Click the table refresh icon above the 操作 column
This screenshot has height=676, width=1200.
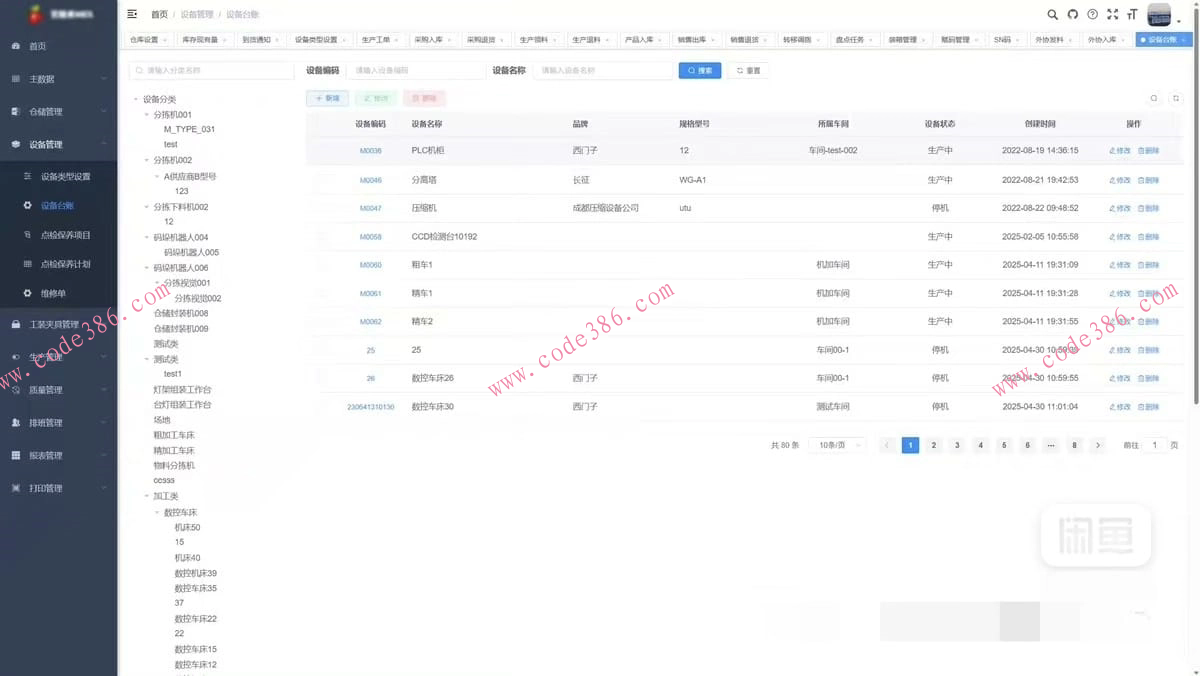pyautogui.click(x=1176, y=98)
